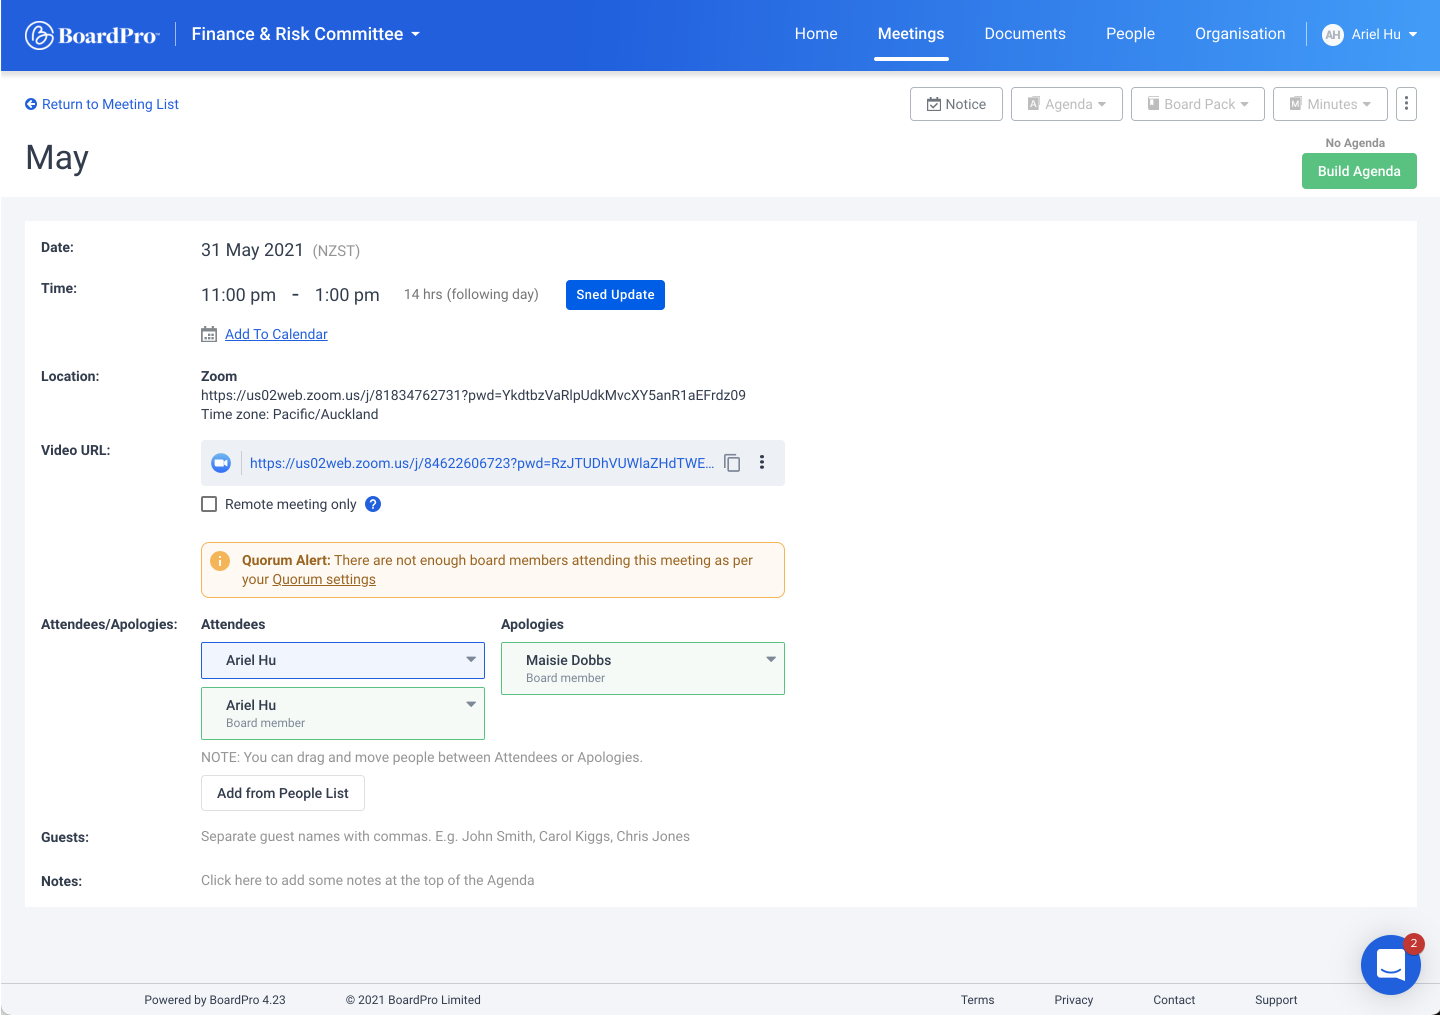Go to the People tab

pyautogui.click(x=1130, y=34)
